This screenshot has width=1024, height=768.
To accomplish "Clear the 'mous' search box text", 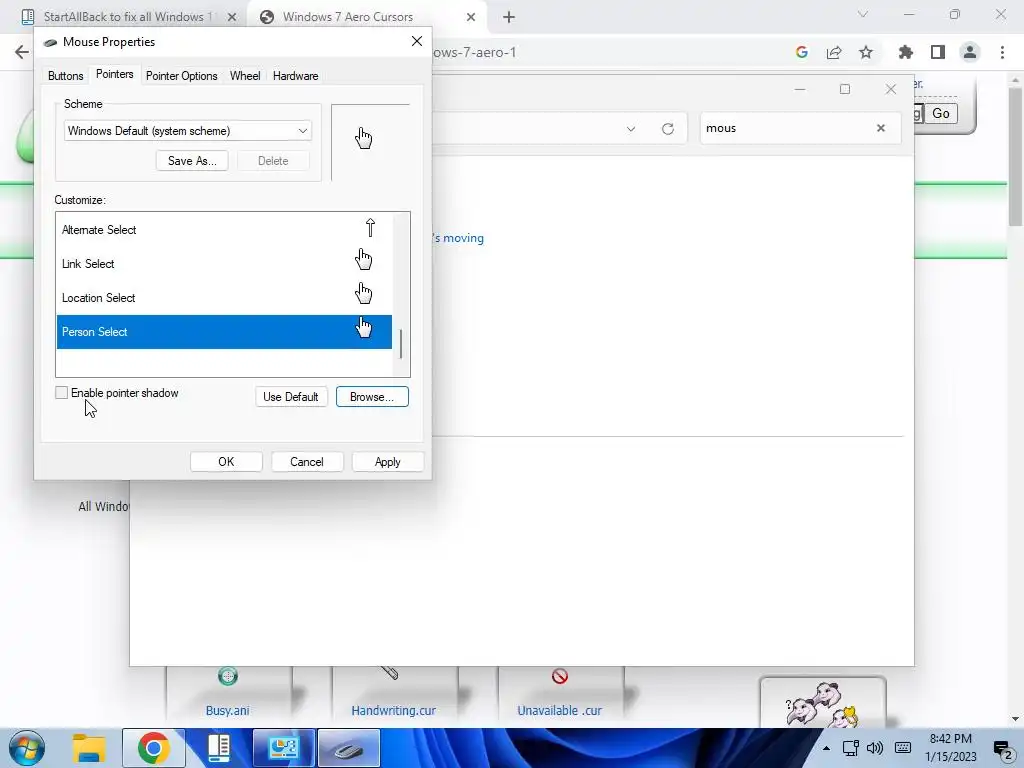I will coord(880,128).
